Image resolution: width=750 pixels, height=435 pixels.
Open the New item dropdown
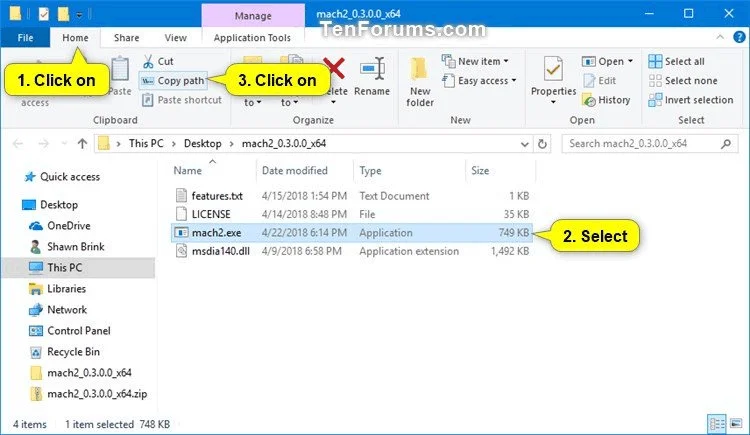475,61
